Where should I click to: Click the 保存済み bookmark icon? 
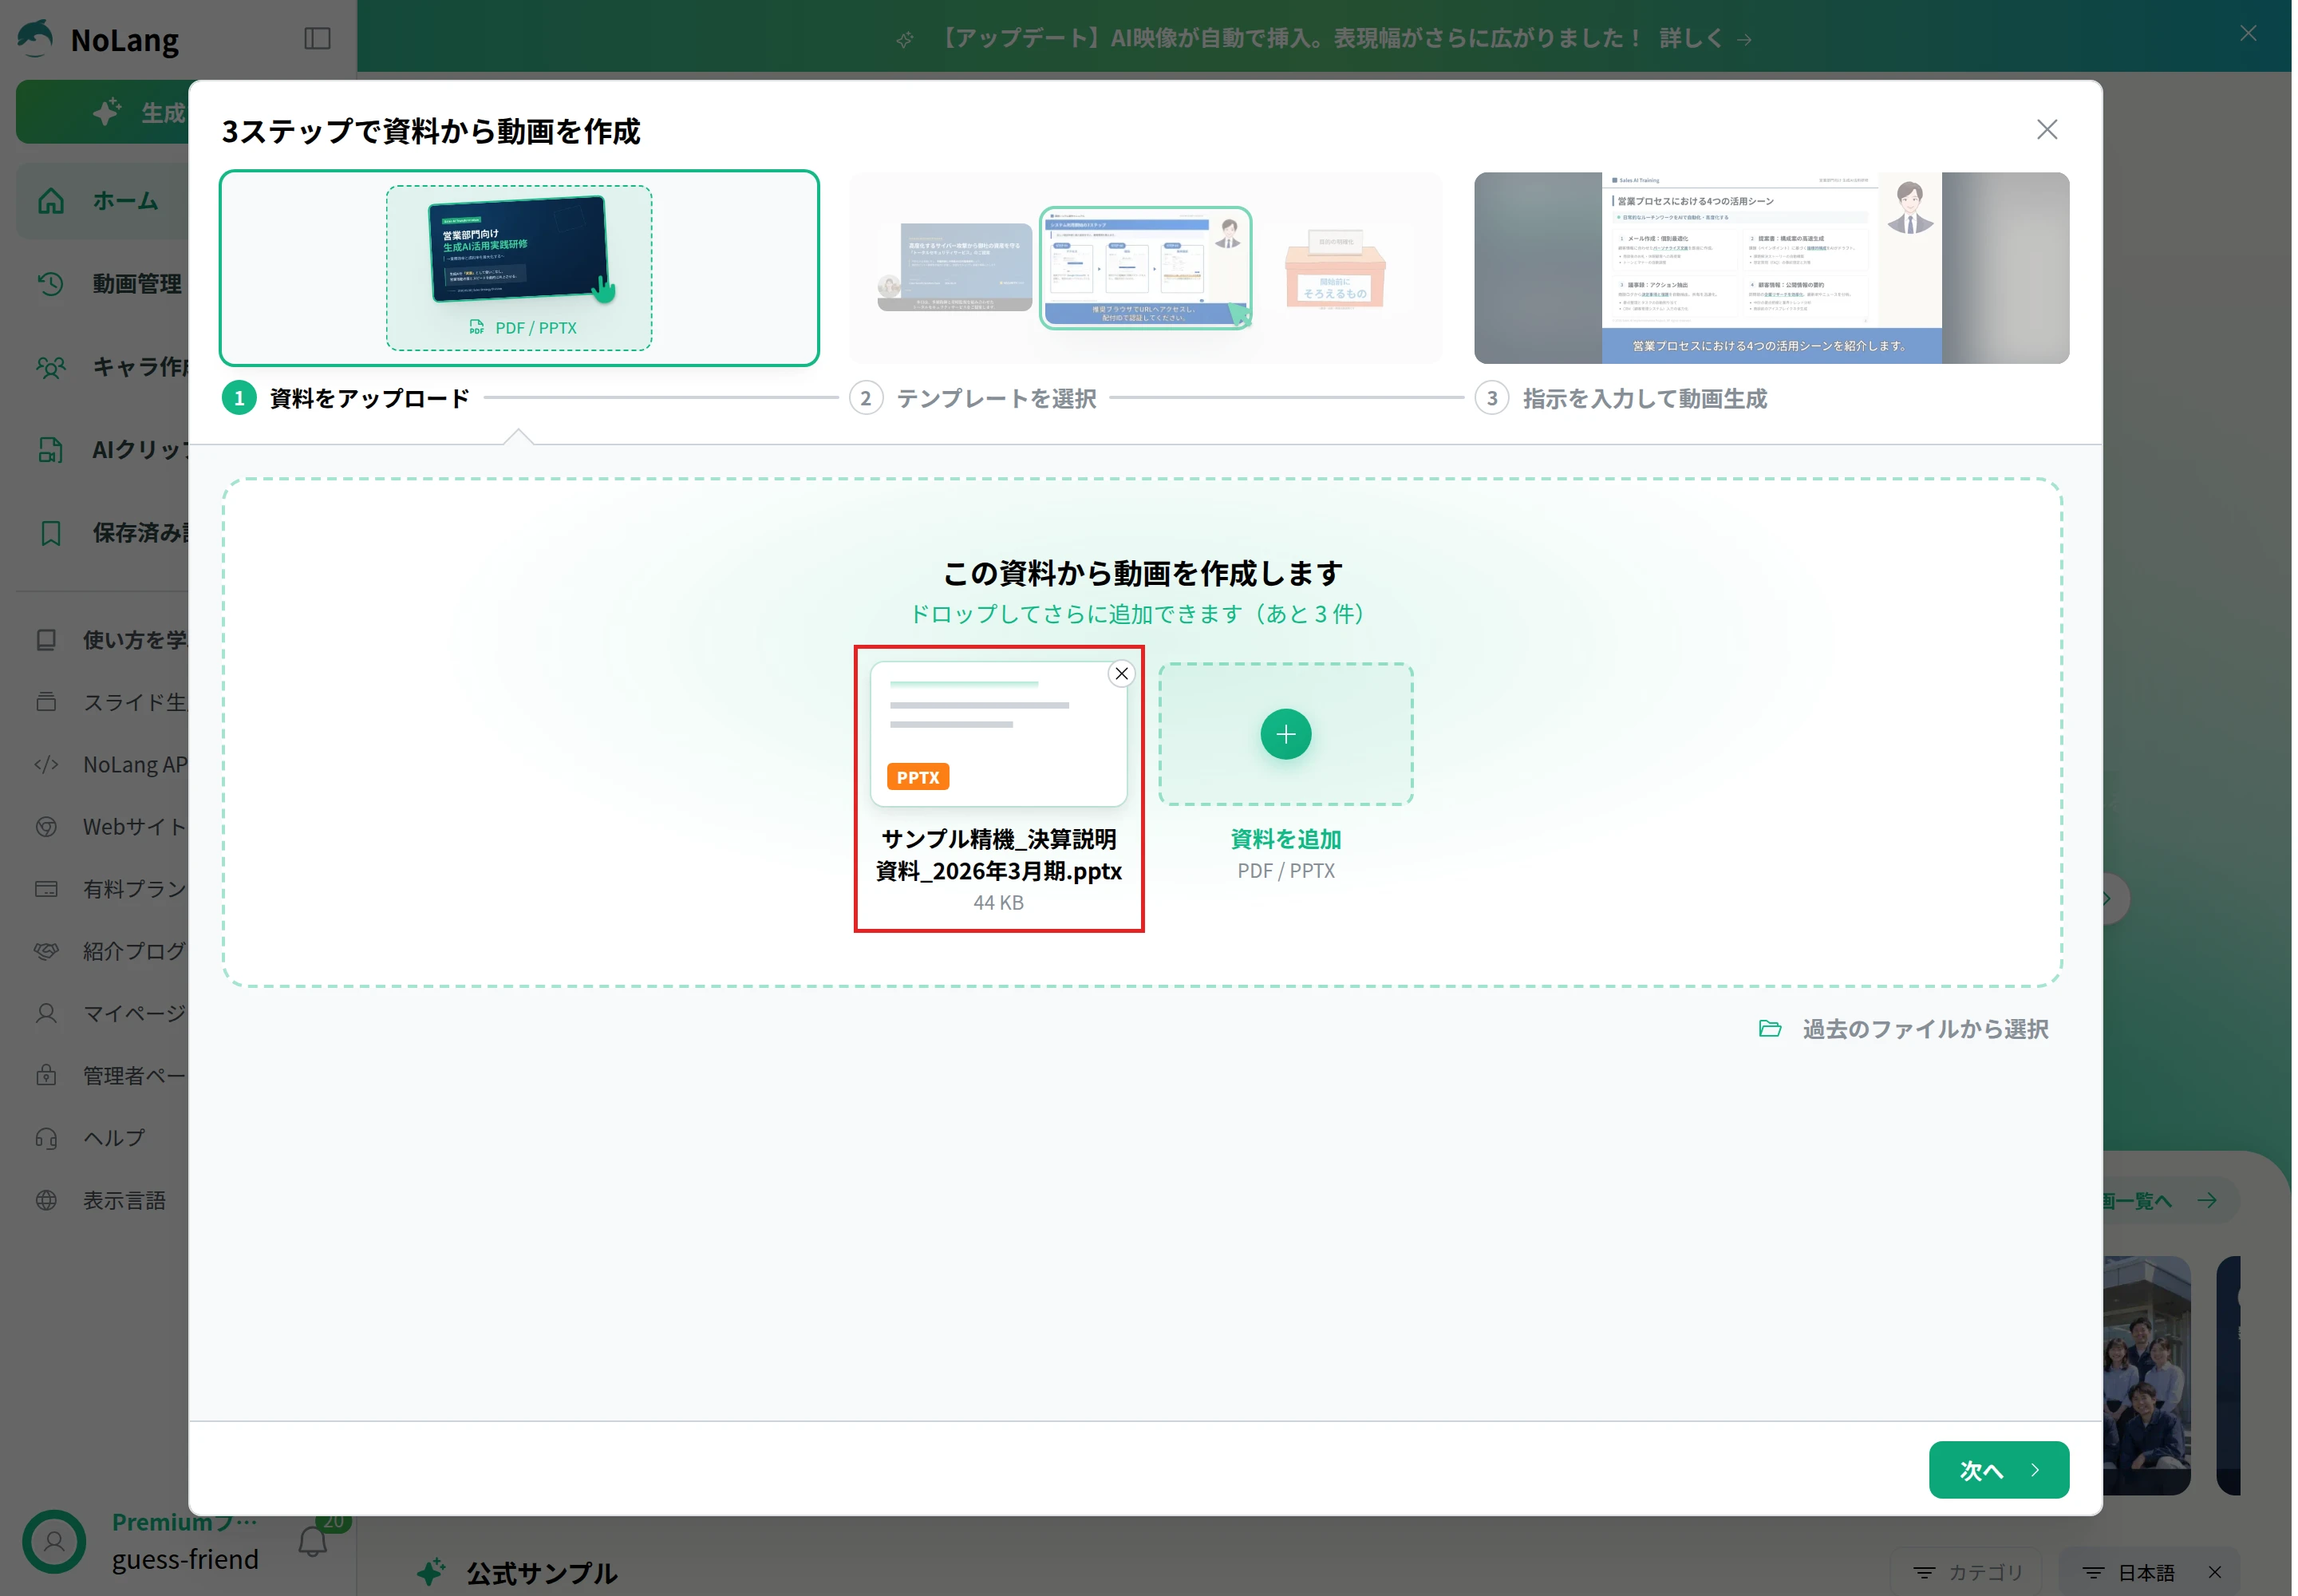point(51,533)
